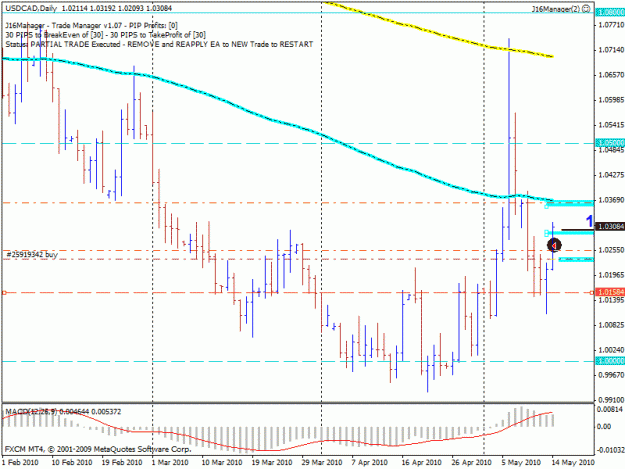
Task: Click the 1.02550 price scale value
Action: coord(611,250)
